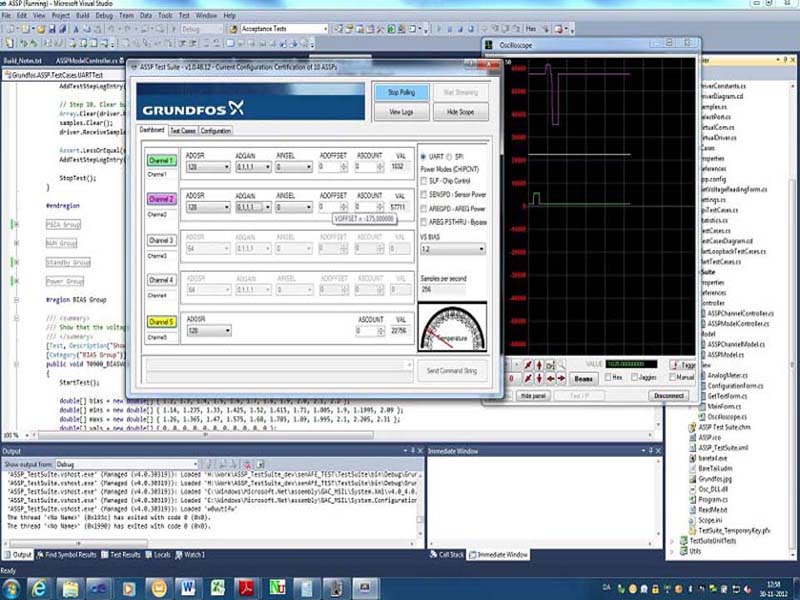Open Channel 1 ADGAIN dropdown
This screenshot has width=800, height=600.
[253, 167]
